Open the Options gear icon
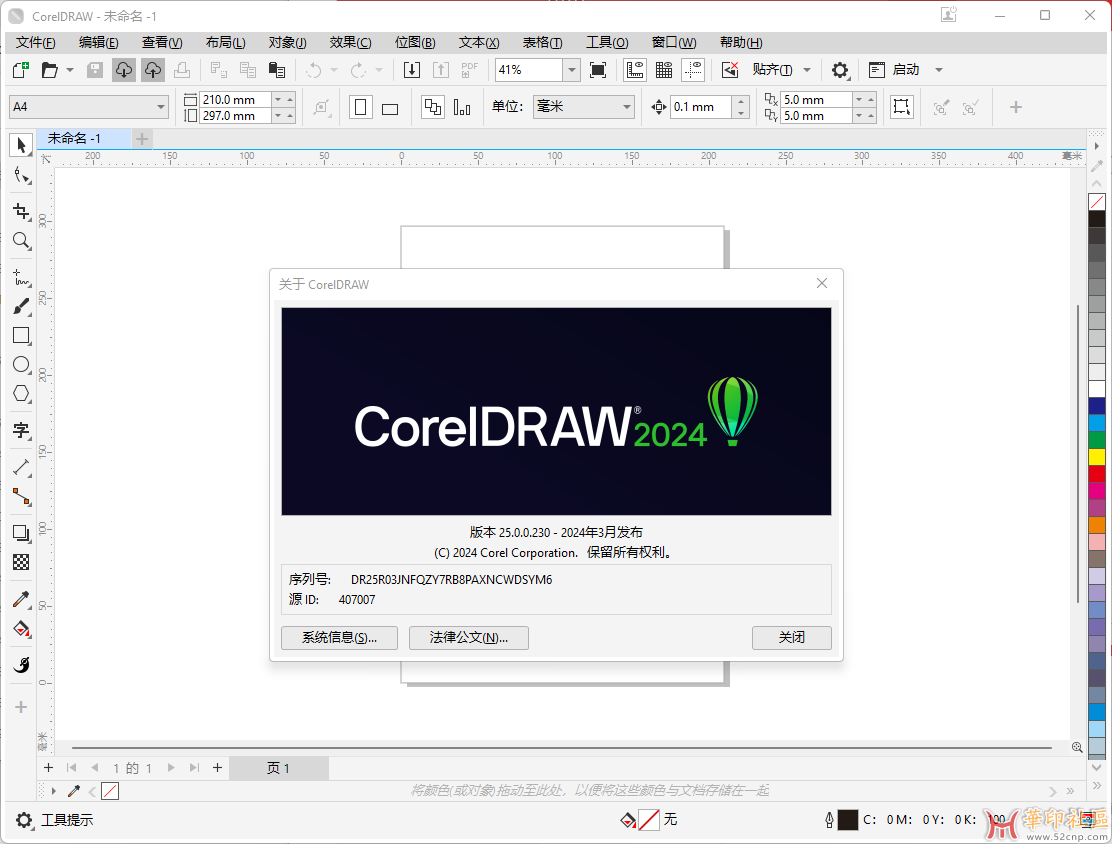The image size is (1112, 844). [840, 70]
